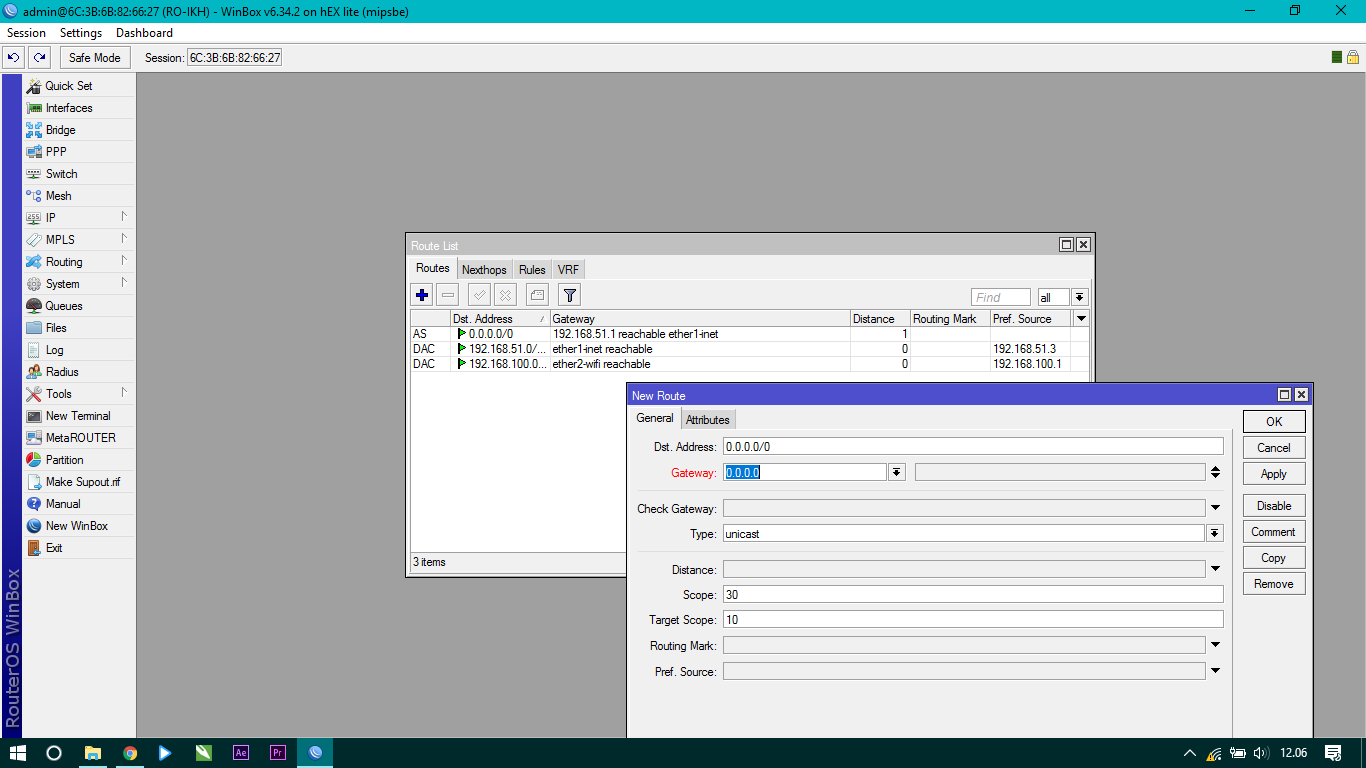Open the Type dropdown showing unicast
The width and height of the screenshot is (1366, 768).
(x=1215, y=534)
